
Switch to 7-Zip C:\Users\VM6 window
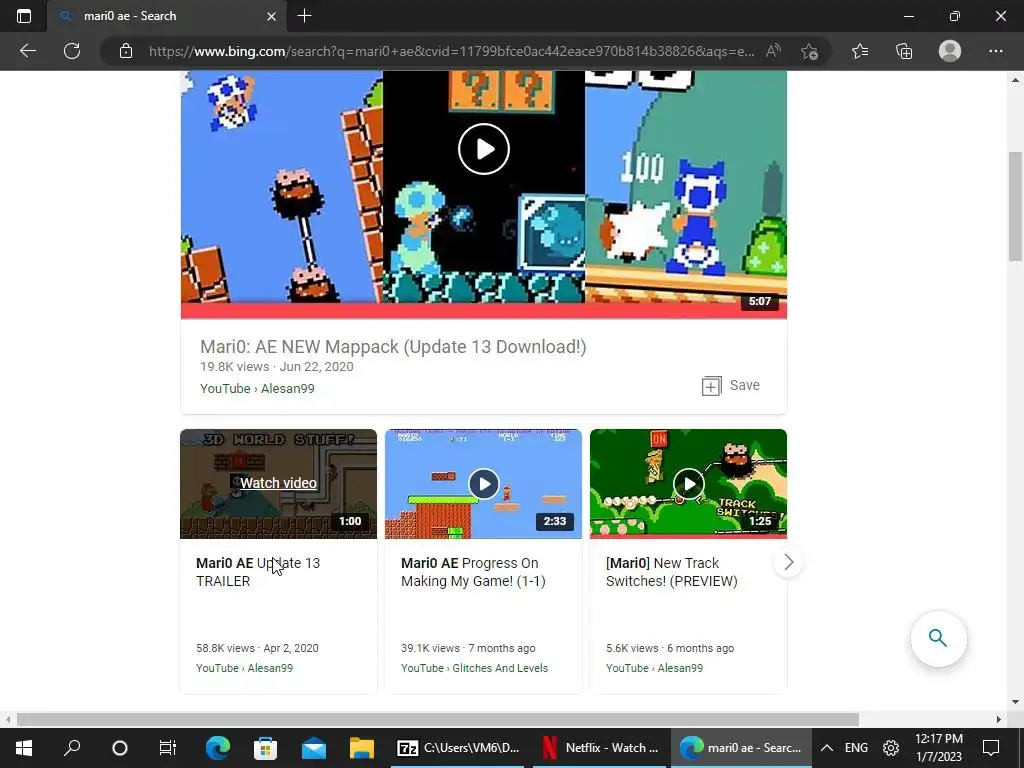pos(458,748)
